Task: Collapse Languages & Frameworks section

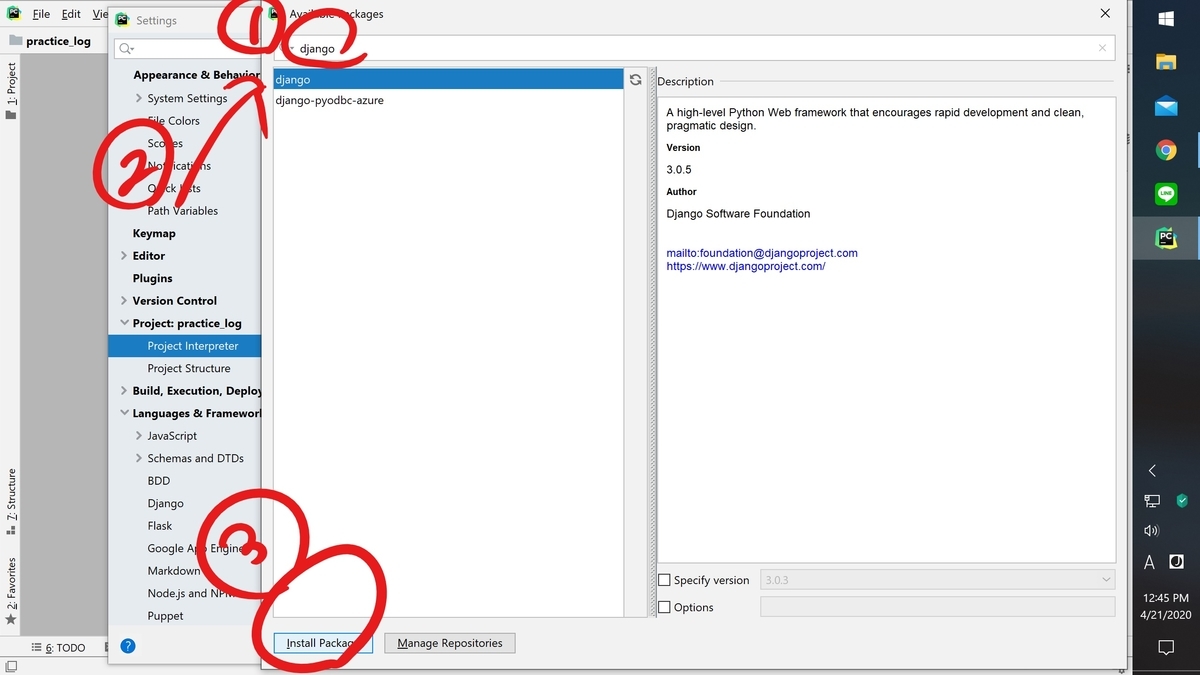Action: click(124, 413)
